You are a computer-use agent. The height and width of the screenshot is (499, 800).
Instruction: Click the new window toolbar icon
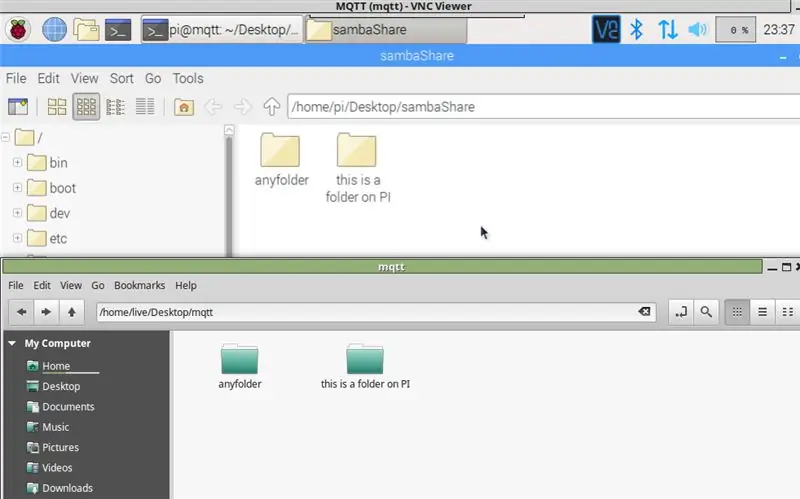pos(18,107)
